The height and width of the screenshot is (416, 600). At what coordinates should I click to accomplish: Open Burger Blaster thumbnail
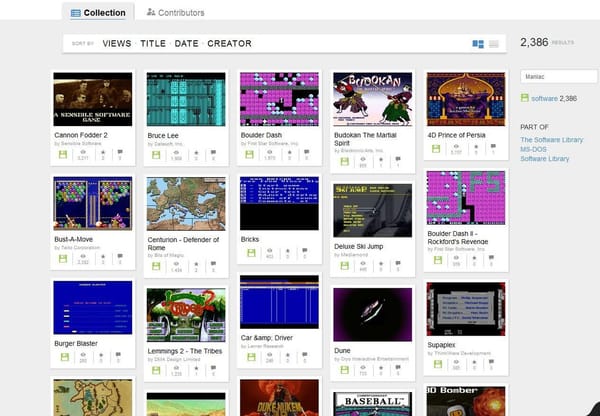coord(93,308)
